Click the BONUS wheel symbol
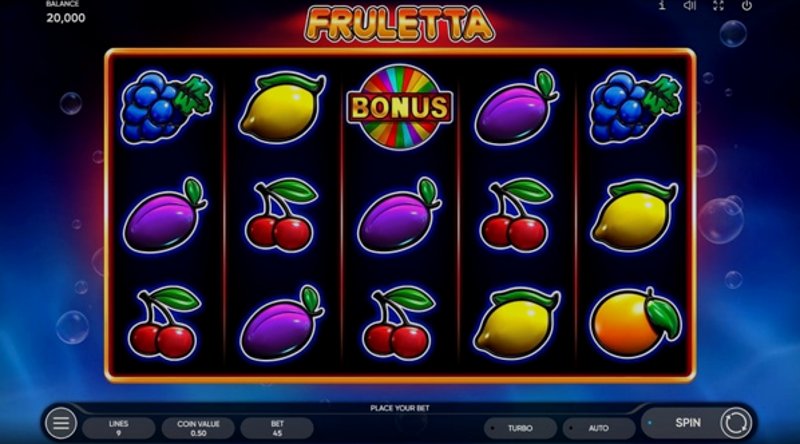Image resolution: width=800 pixels, height=444 pixels. (399, 107)
